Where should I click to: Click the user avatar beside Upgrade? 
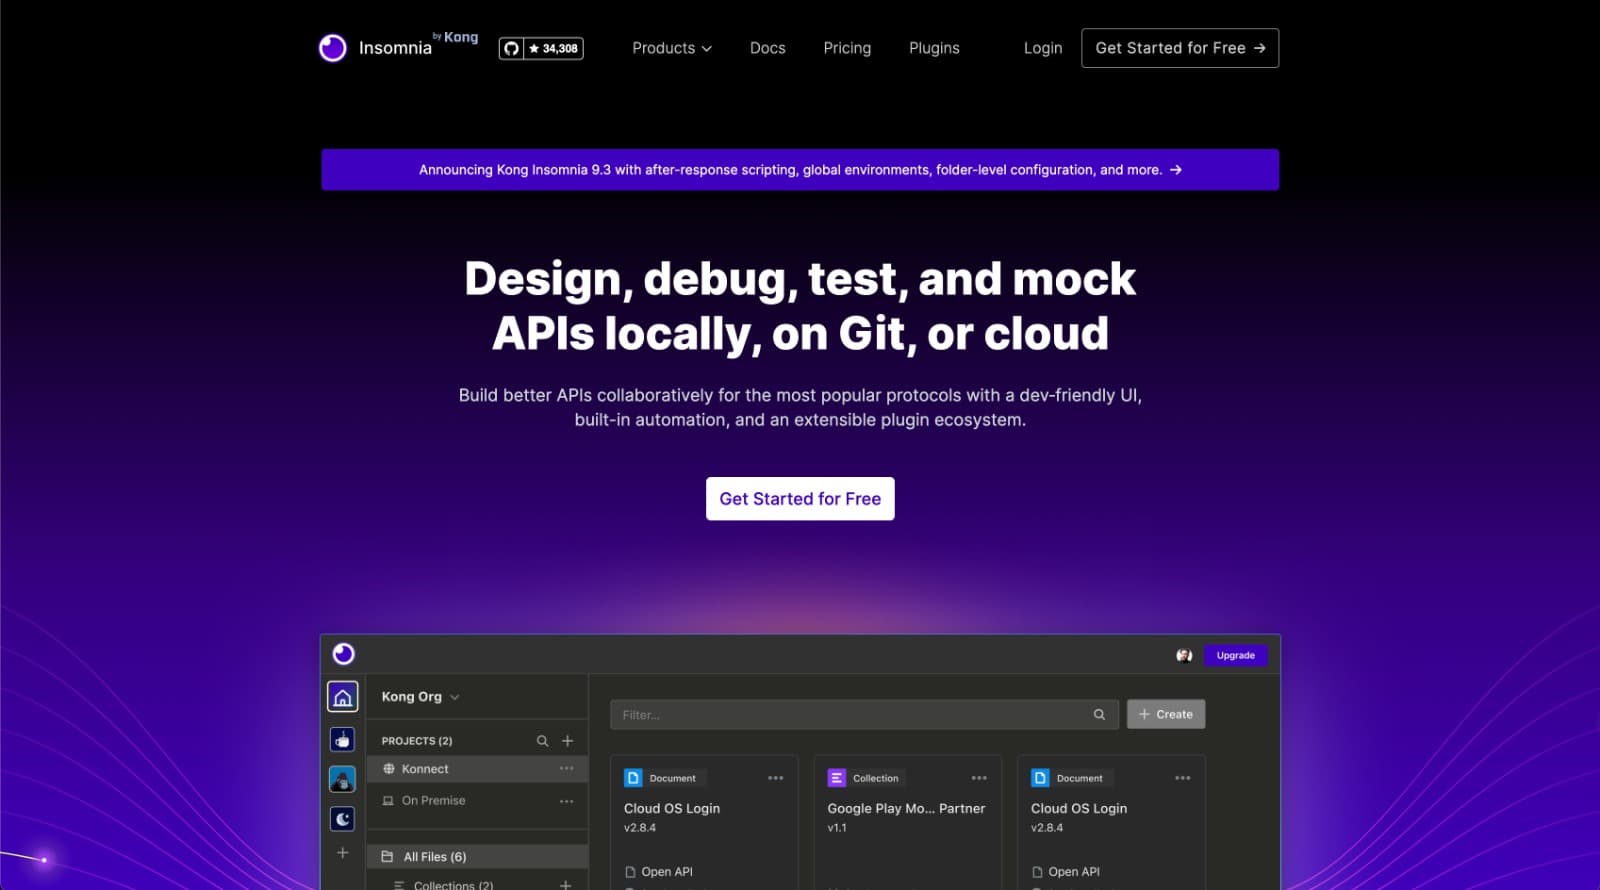(x=1184, y=655)
